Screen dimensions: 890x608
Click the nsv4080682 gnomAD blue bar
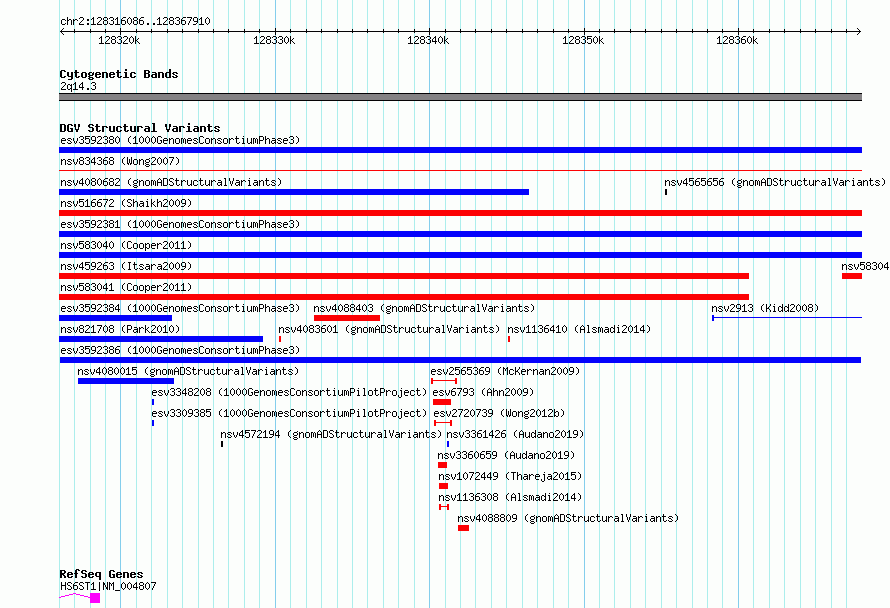[x=294, y=192]
